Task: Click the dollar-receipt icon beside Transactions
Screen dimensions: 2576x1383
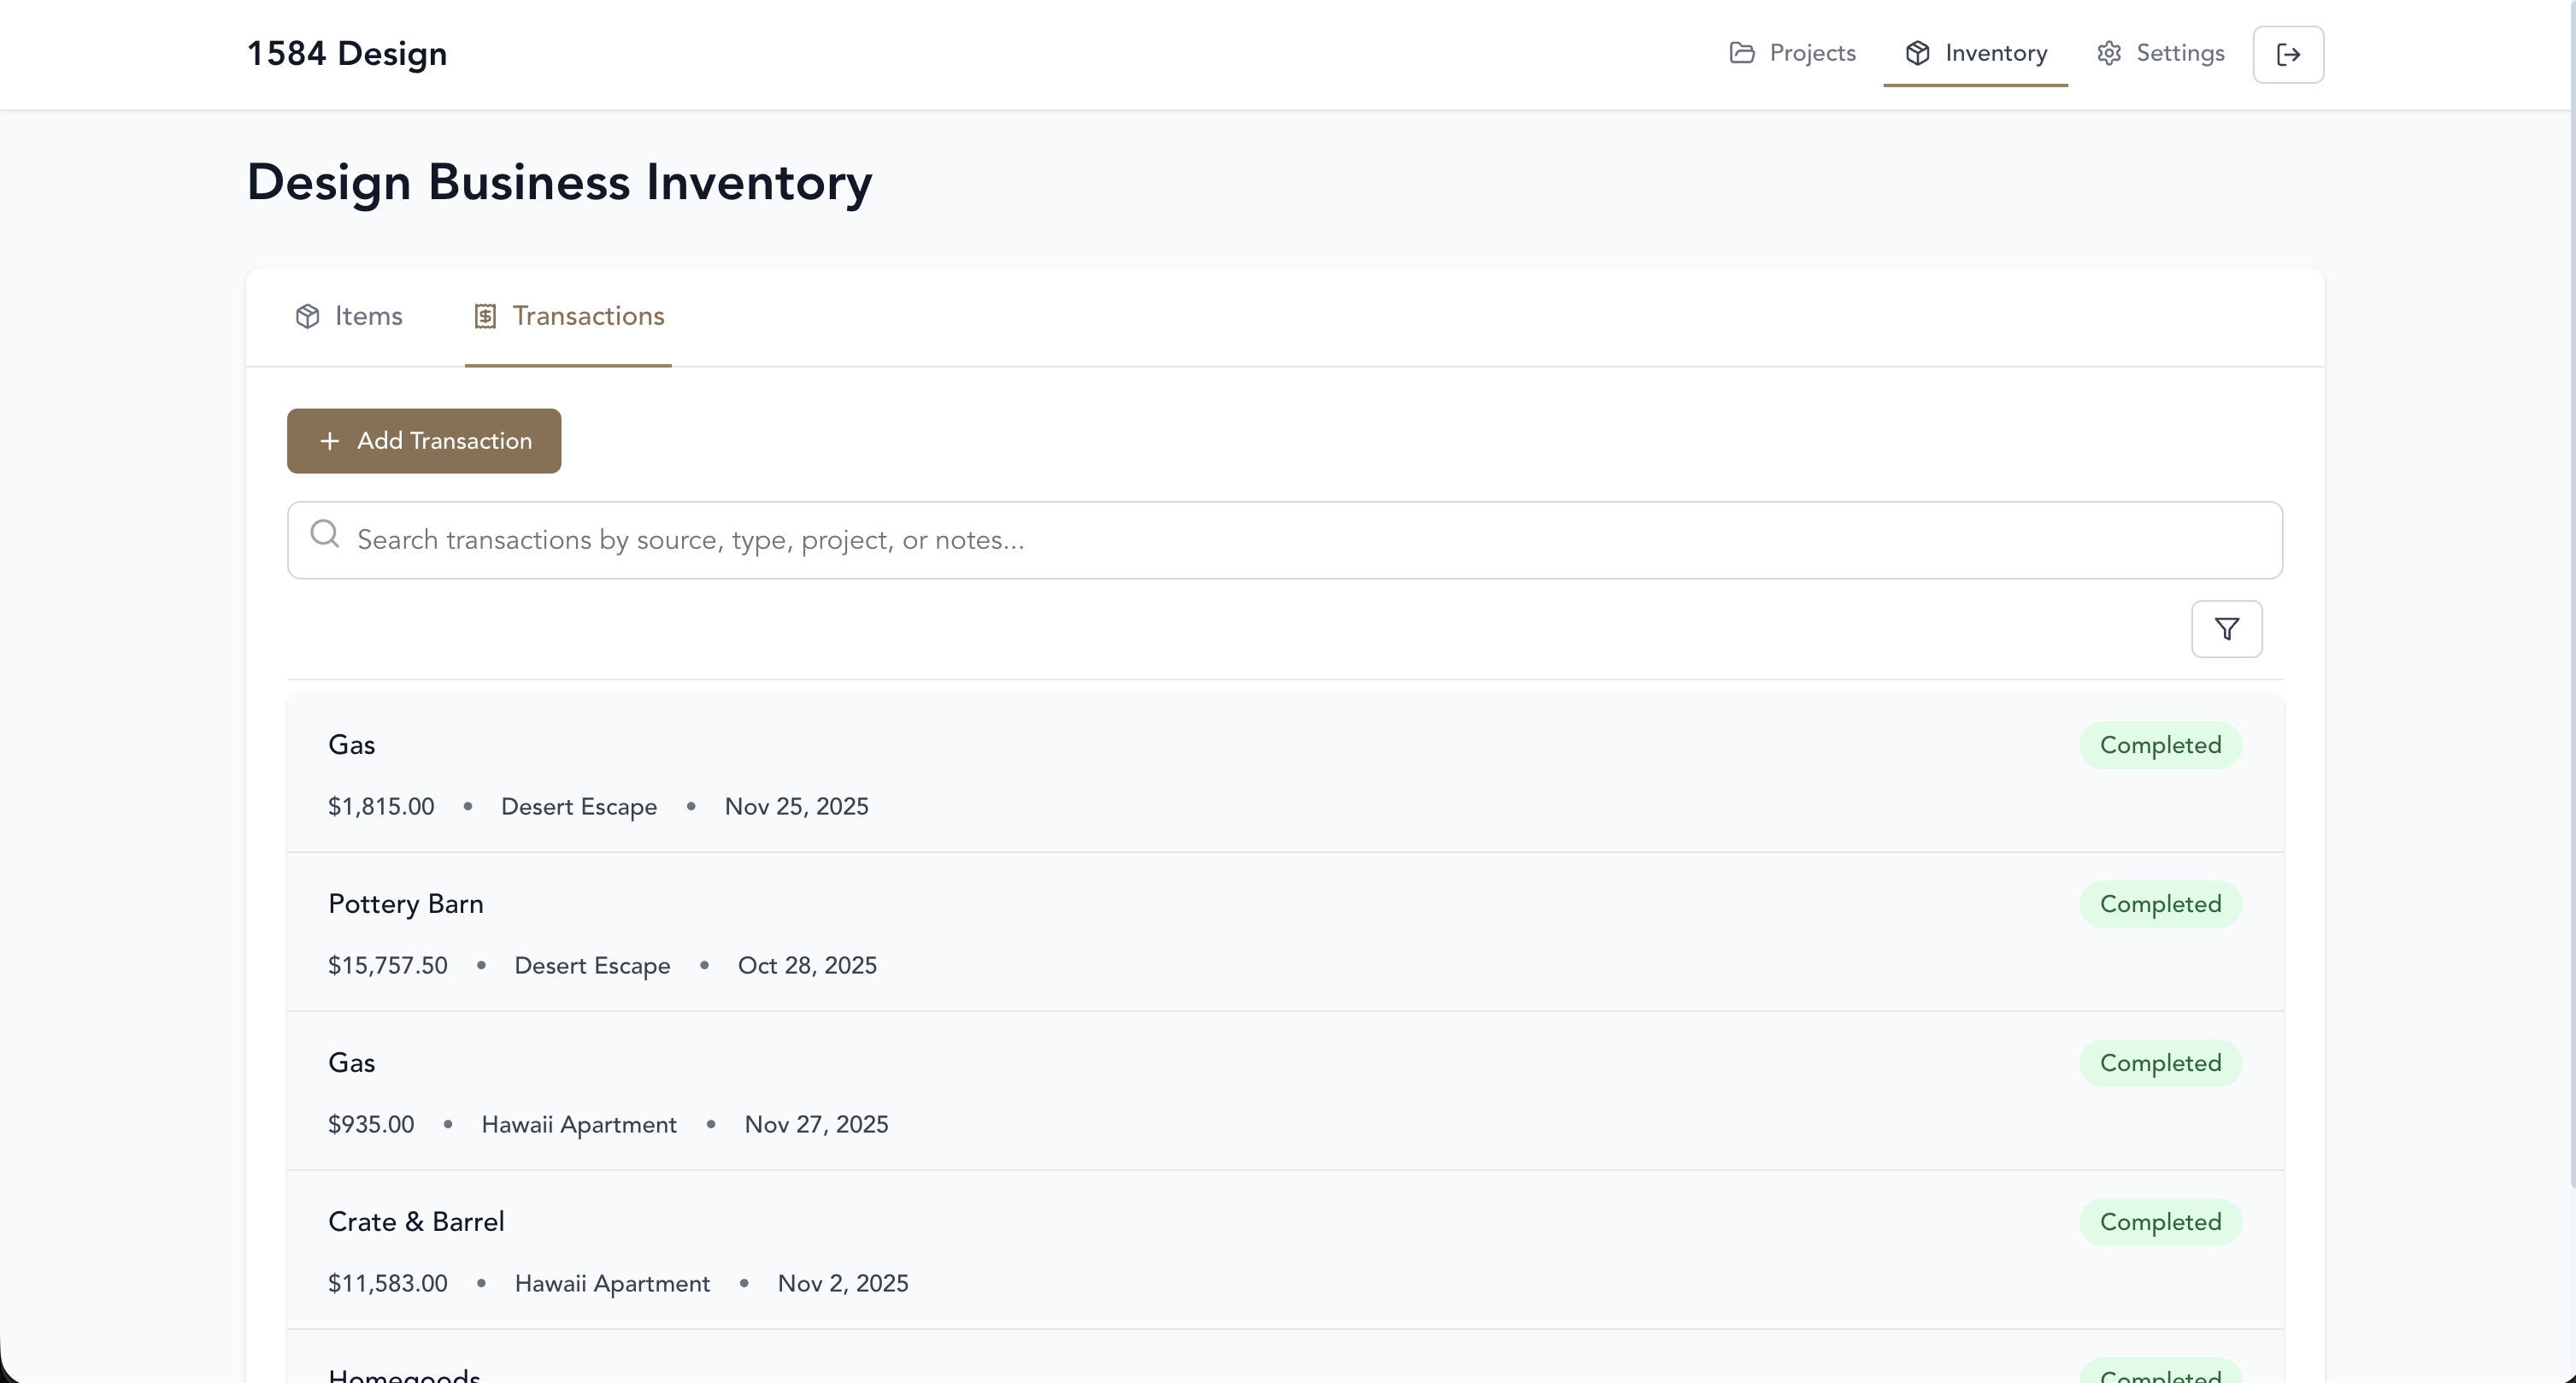Action: coord(486,315)
